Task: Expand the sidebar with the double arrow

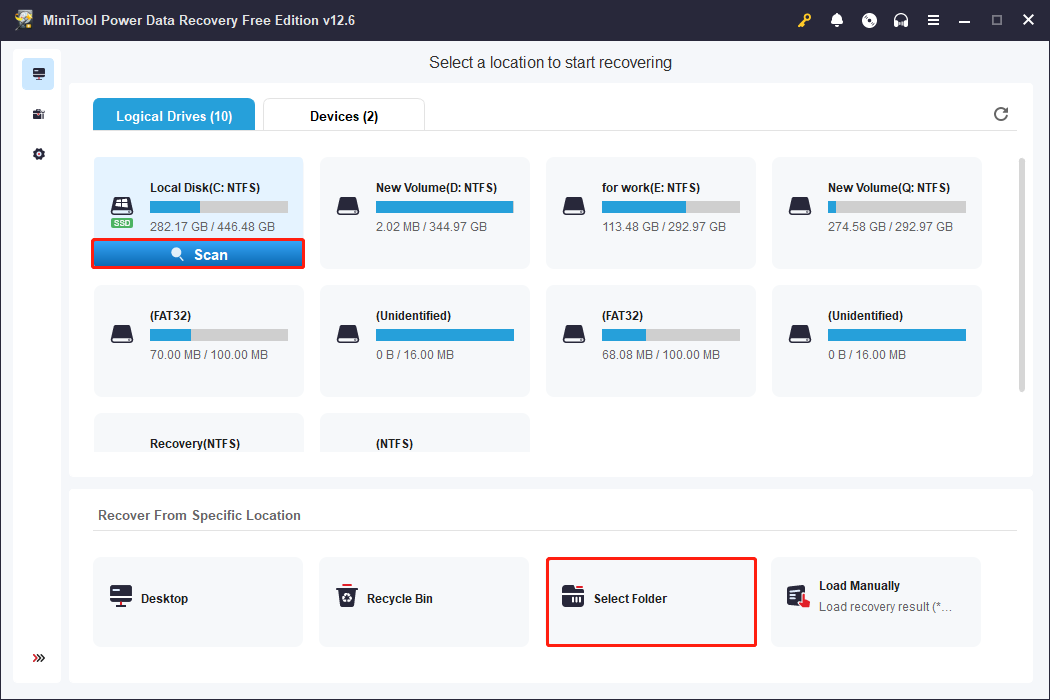Action: point(38,658)
